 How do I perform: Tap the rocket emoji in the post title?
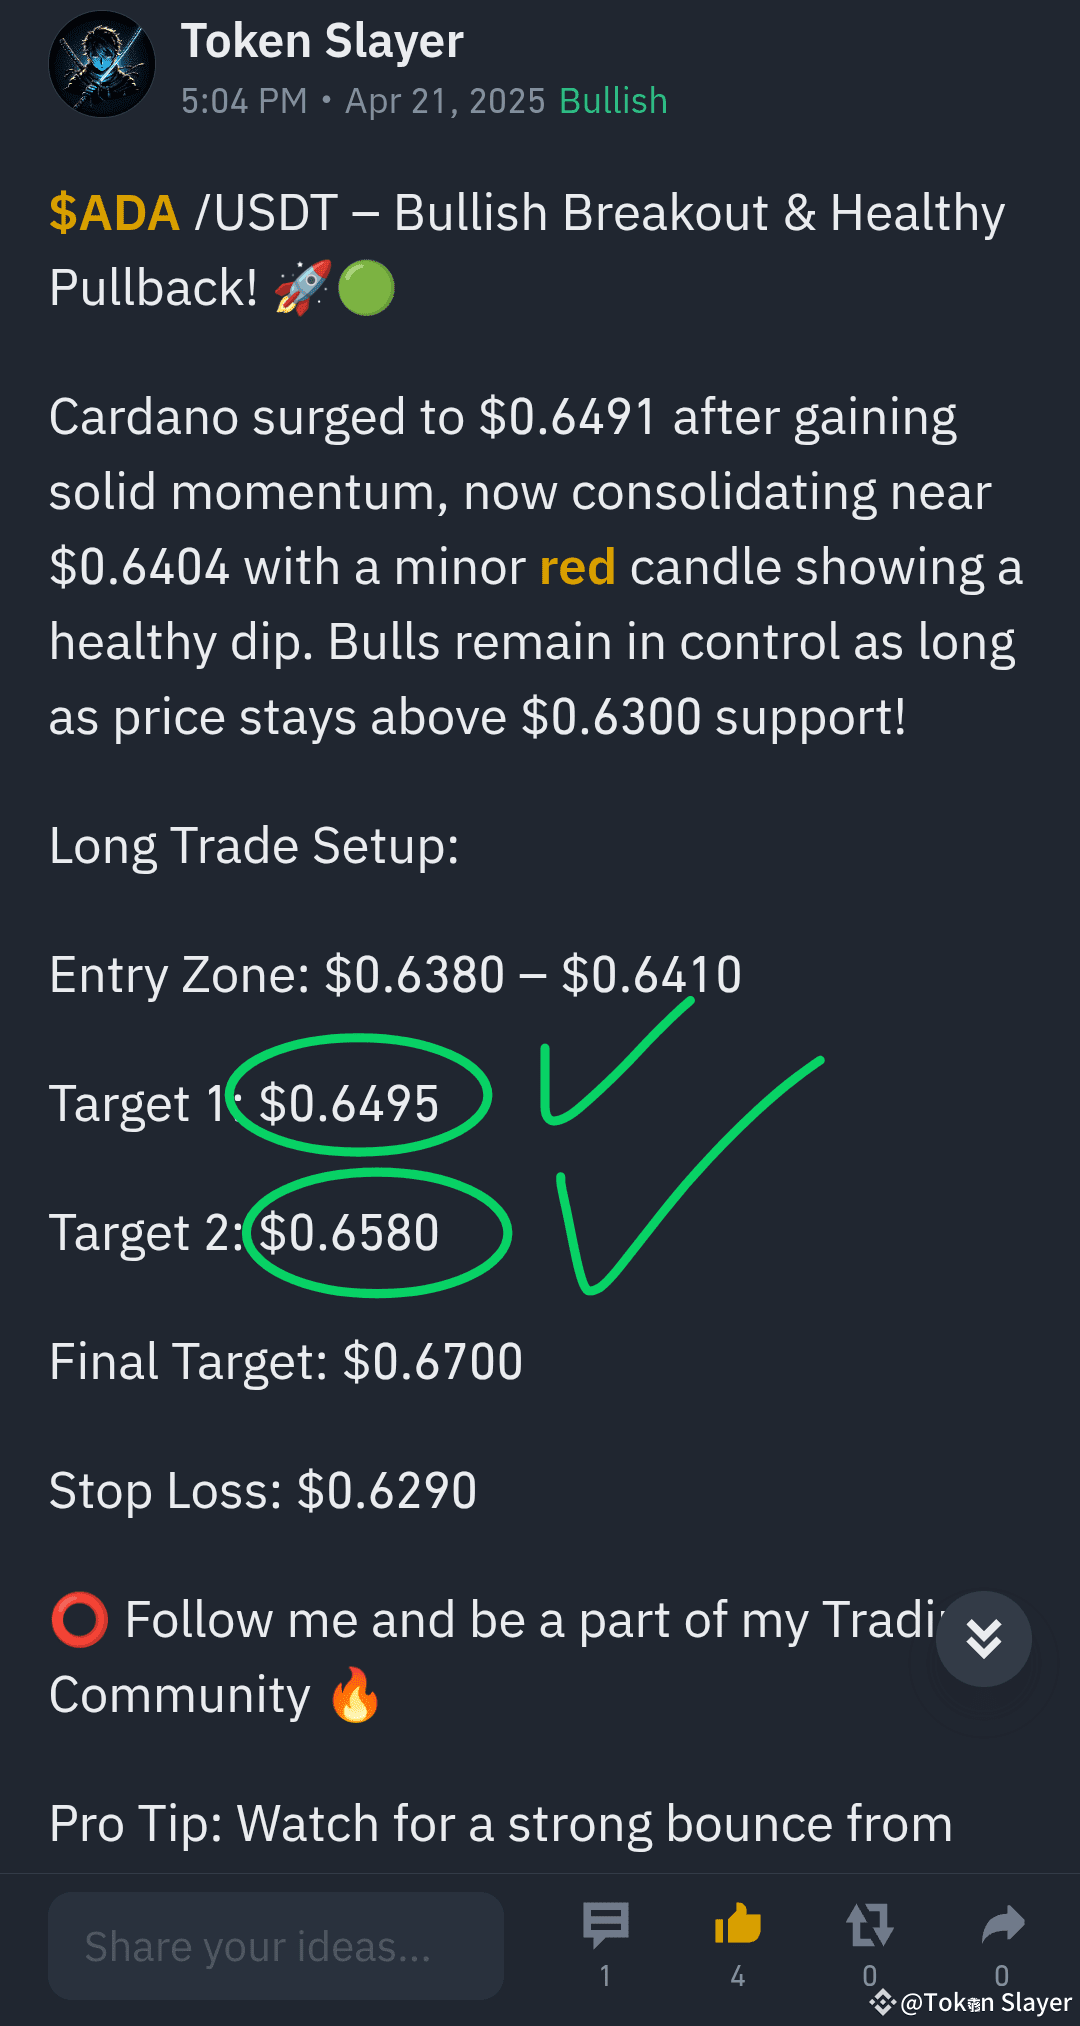pyautogui.click(x=303, y=287)
